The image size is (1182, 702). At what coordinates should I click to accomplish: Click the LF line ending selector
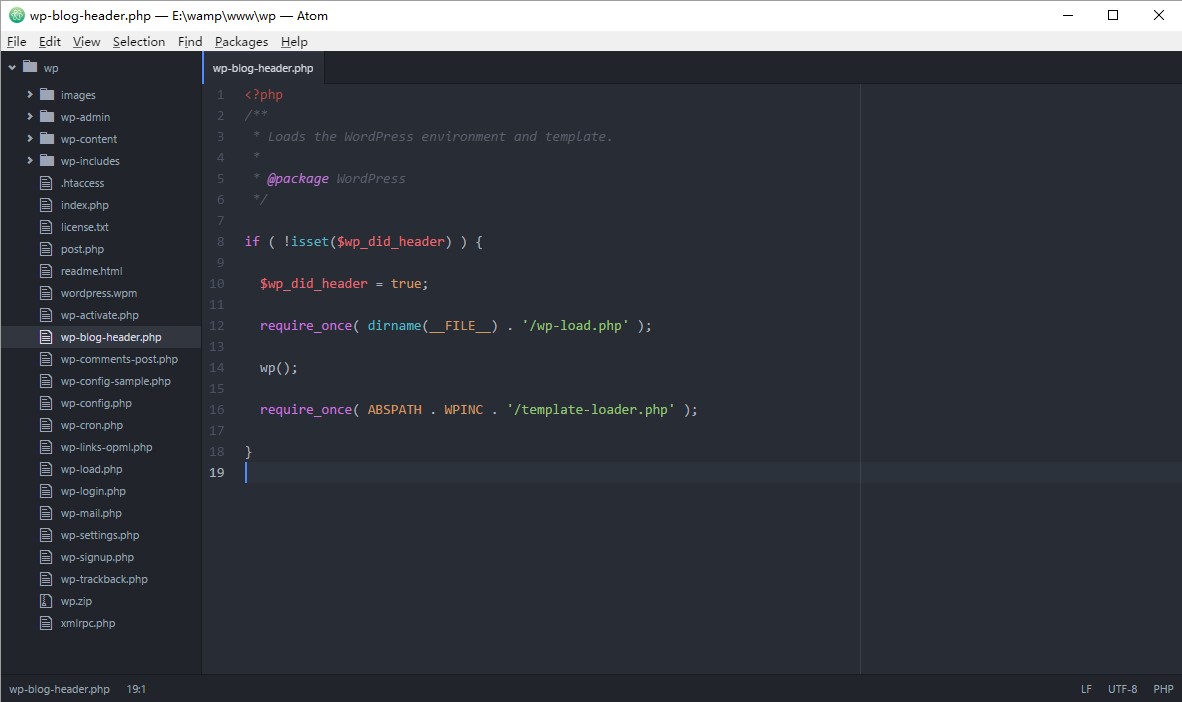1086,689
